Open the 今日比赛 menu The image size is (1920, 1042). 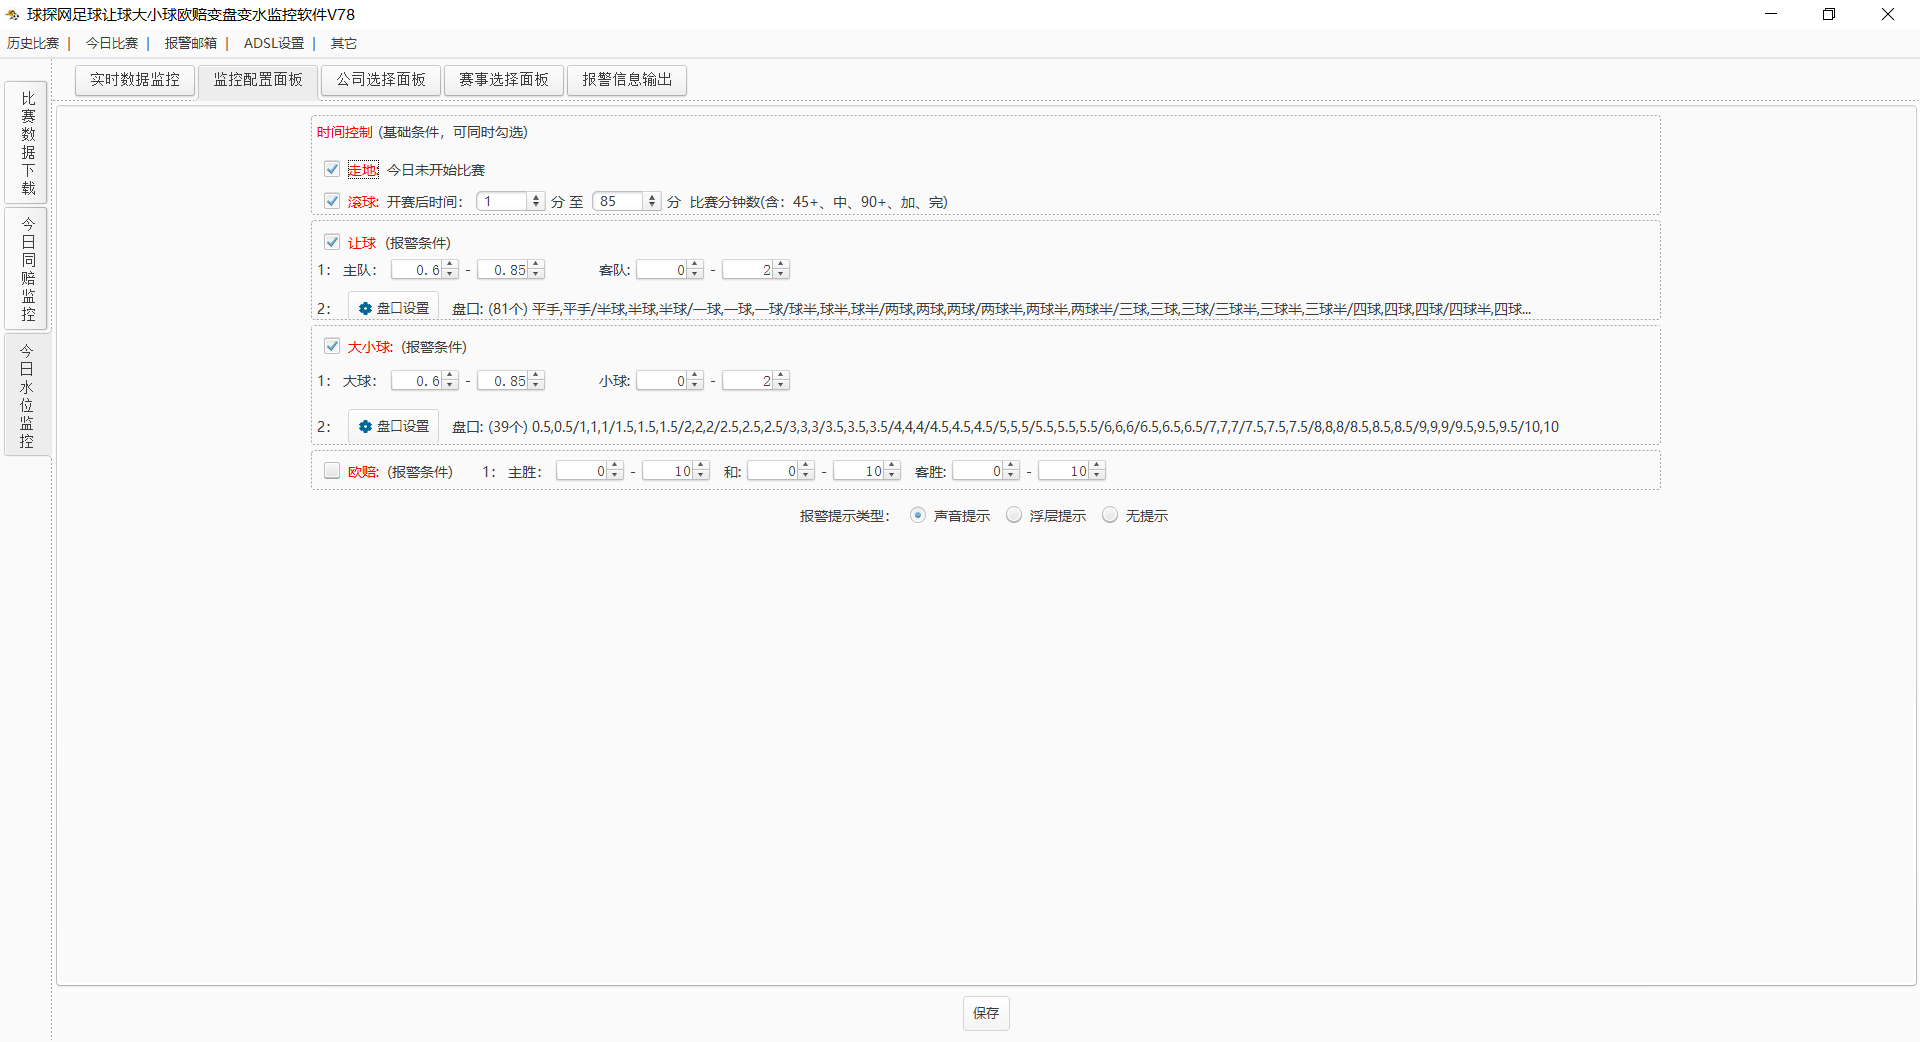tap(112, 43)
